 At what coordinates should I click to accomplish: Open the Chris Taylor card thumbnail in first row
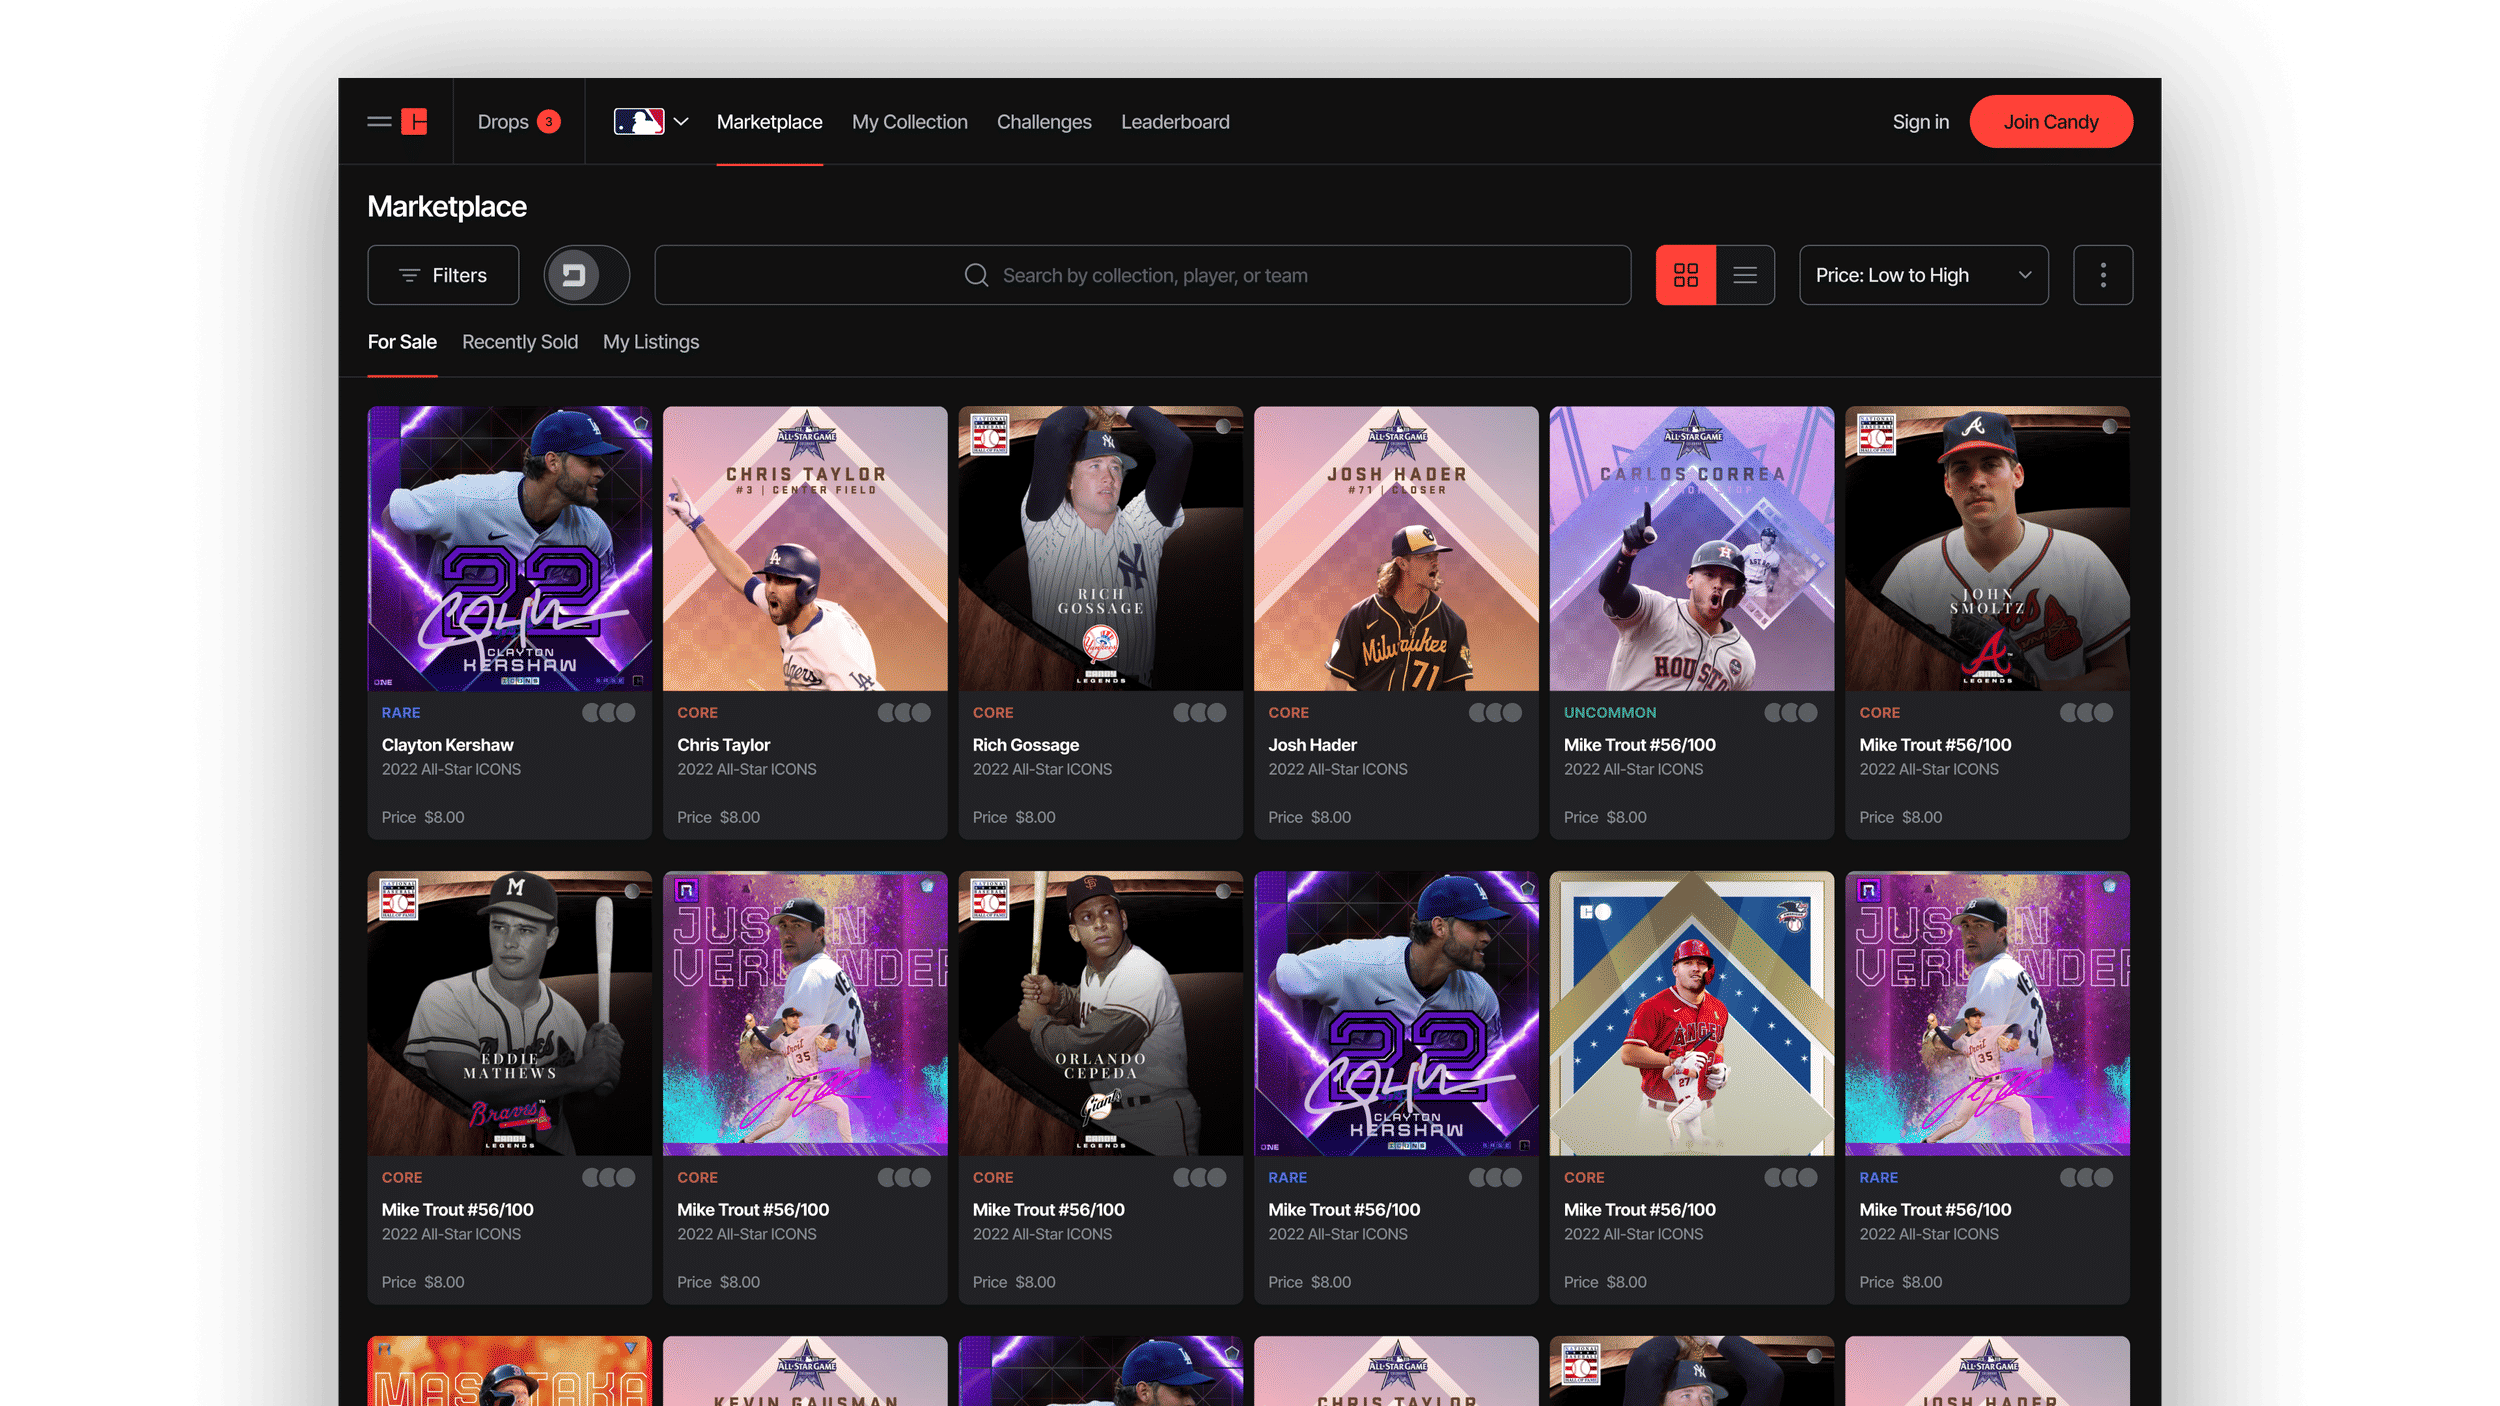pyautogui.click(x=805, y=548)
